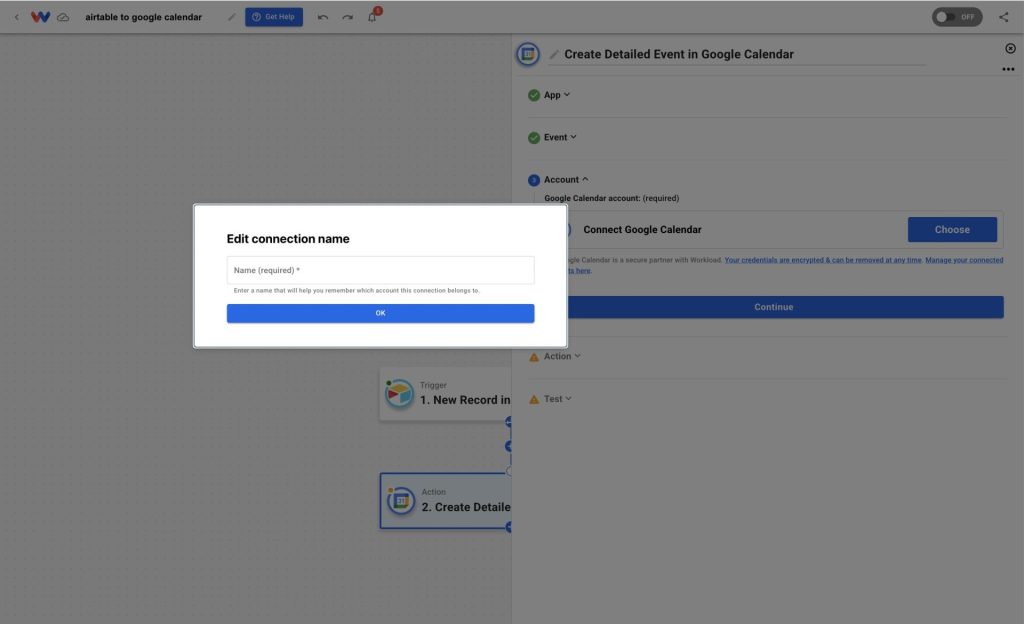Image resolution: width=1024 pixels, height=624 pixels.
Task: Click the Airtable icon on trigger step
Action: click(399, 394)
